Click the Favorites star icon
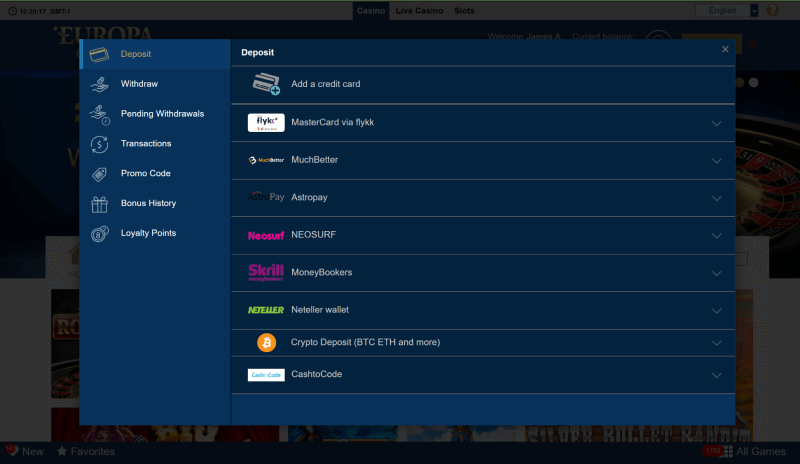 click(x=62, y=451)
